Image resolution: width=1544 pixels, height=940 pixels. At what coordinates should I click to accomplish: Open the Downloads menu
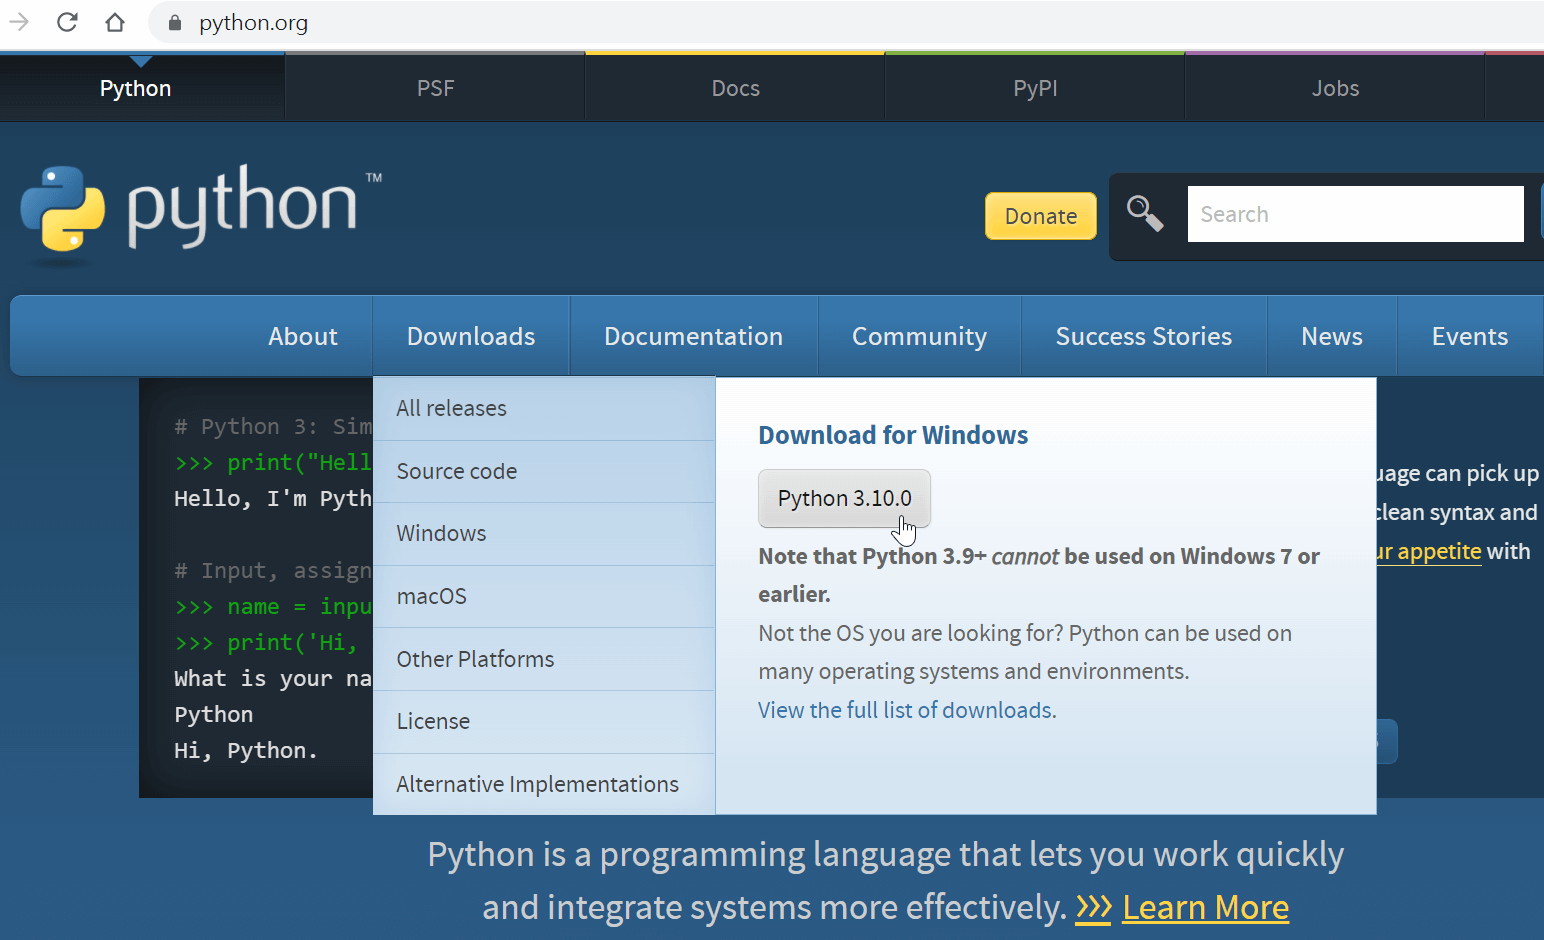[x=471, y=336]
